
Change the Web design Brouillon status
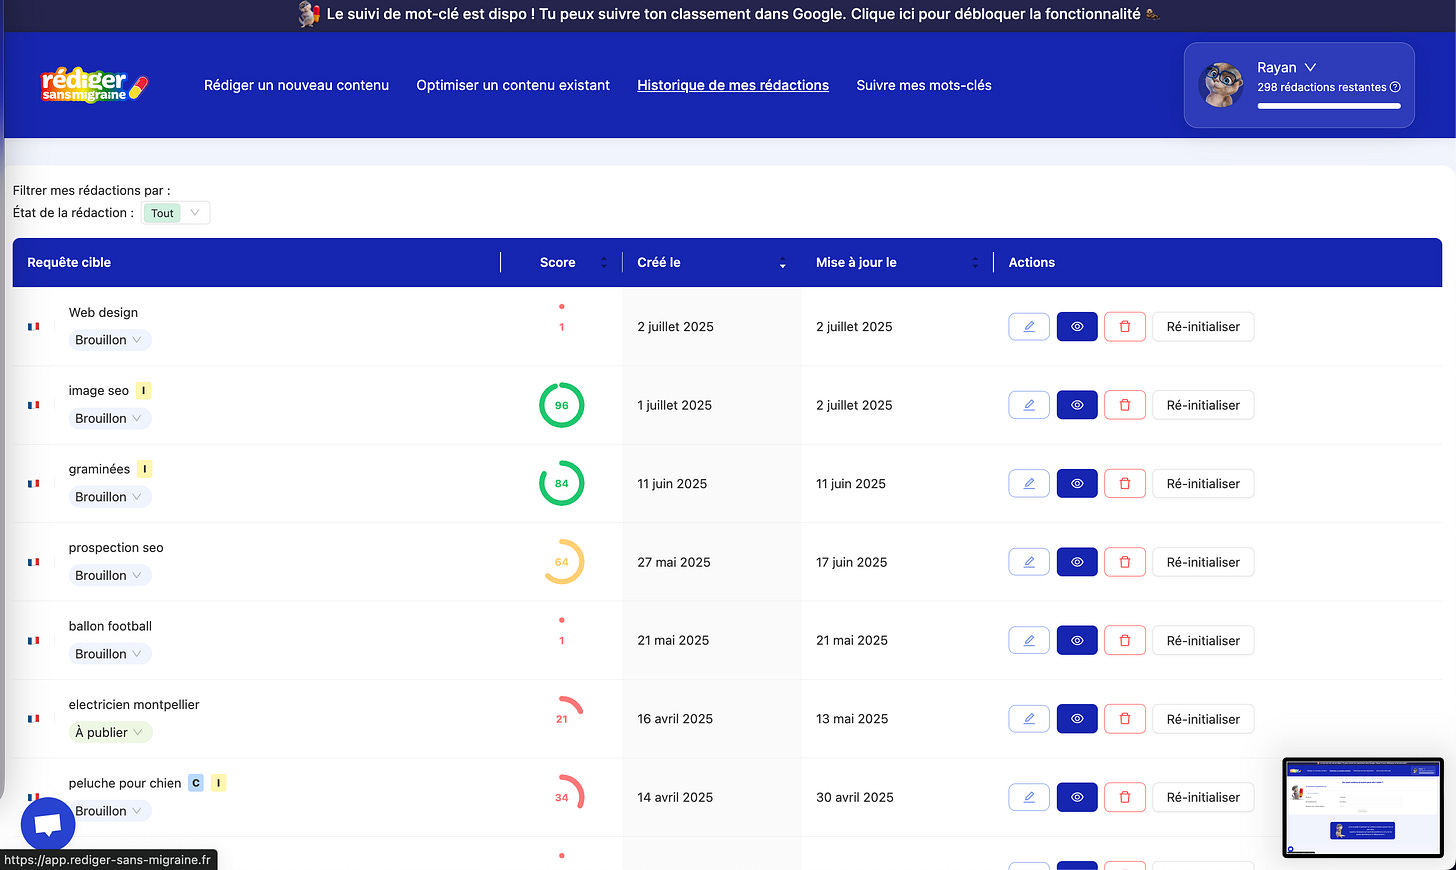pyautogui.click(x=109, y=340)
